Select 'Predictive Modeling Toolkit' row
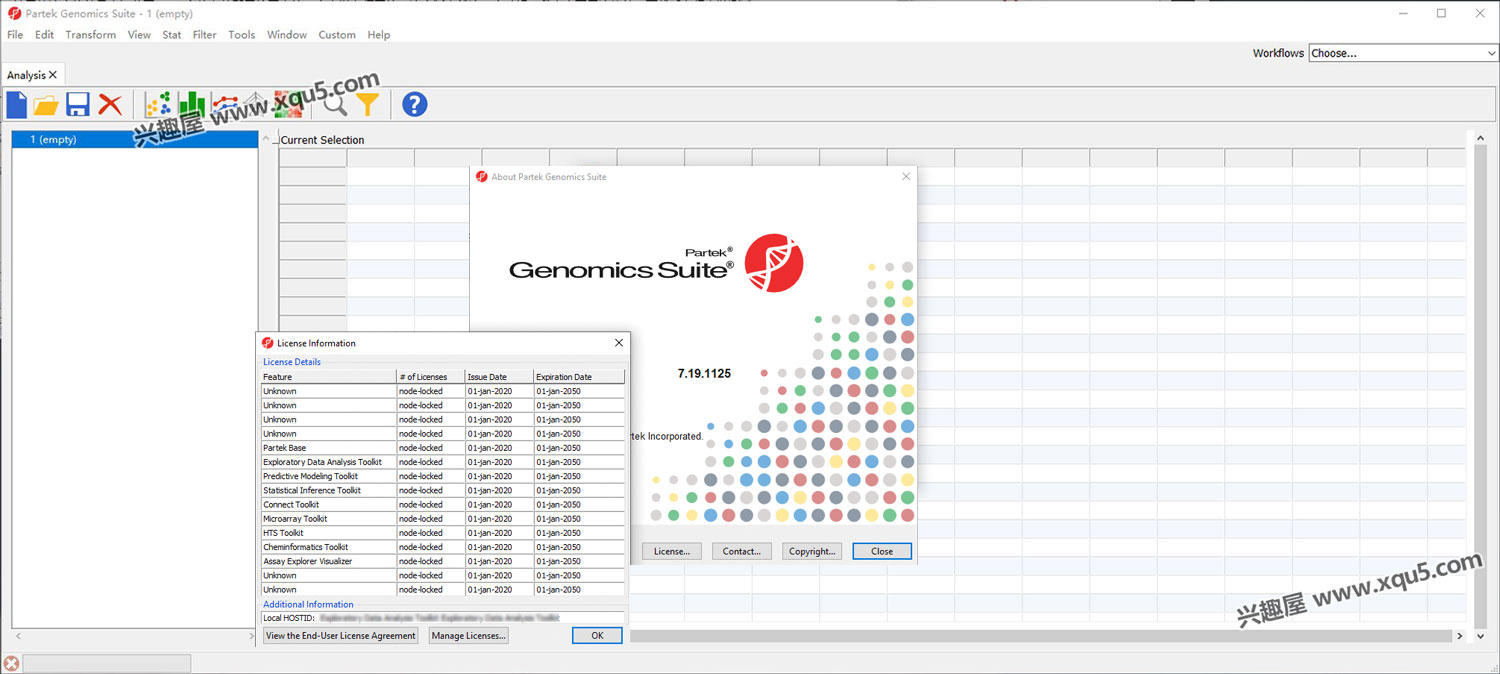1500x674 pixels. click(x=443, y=476)
